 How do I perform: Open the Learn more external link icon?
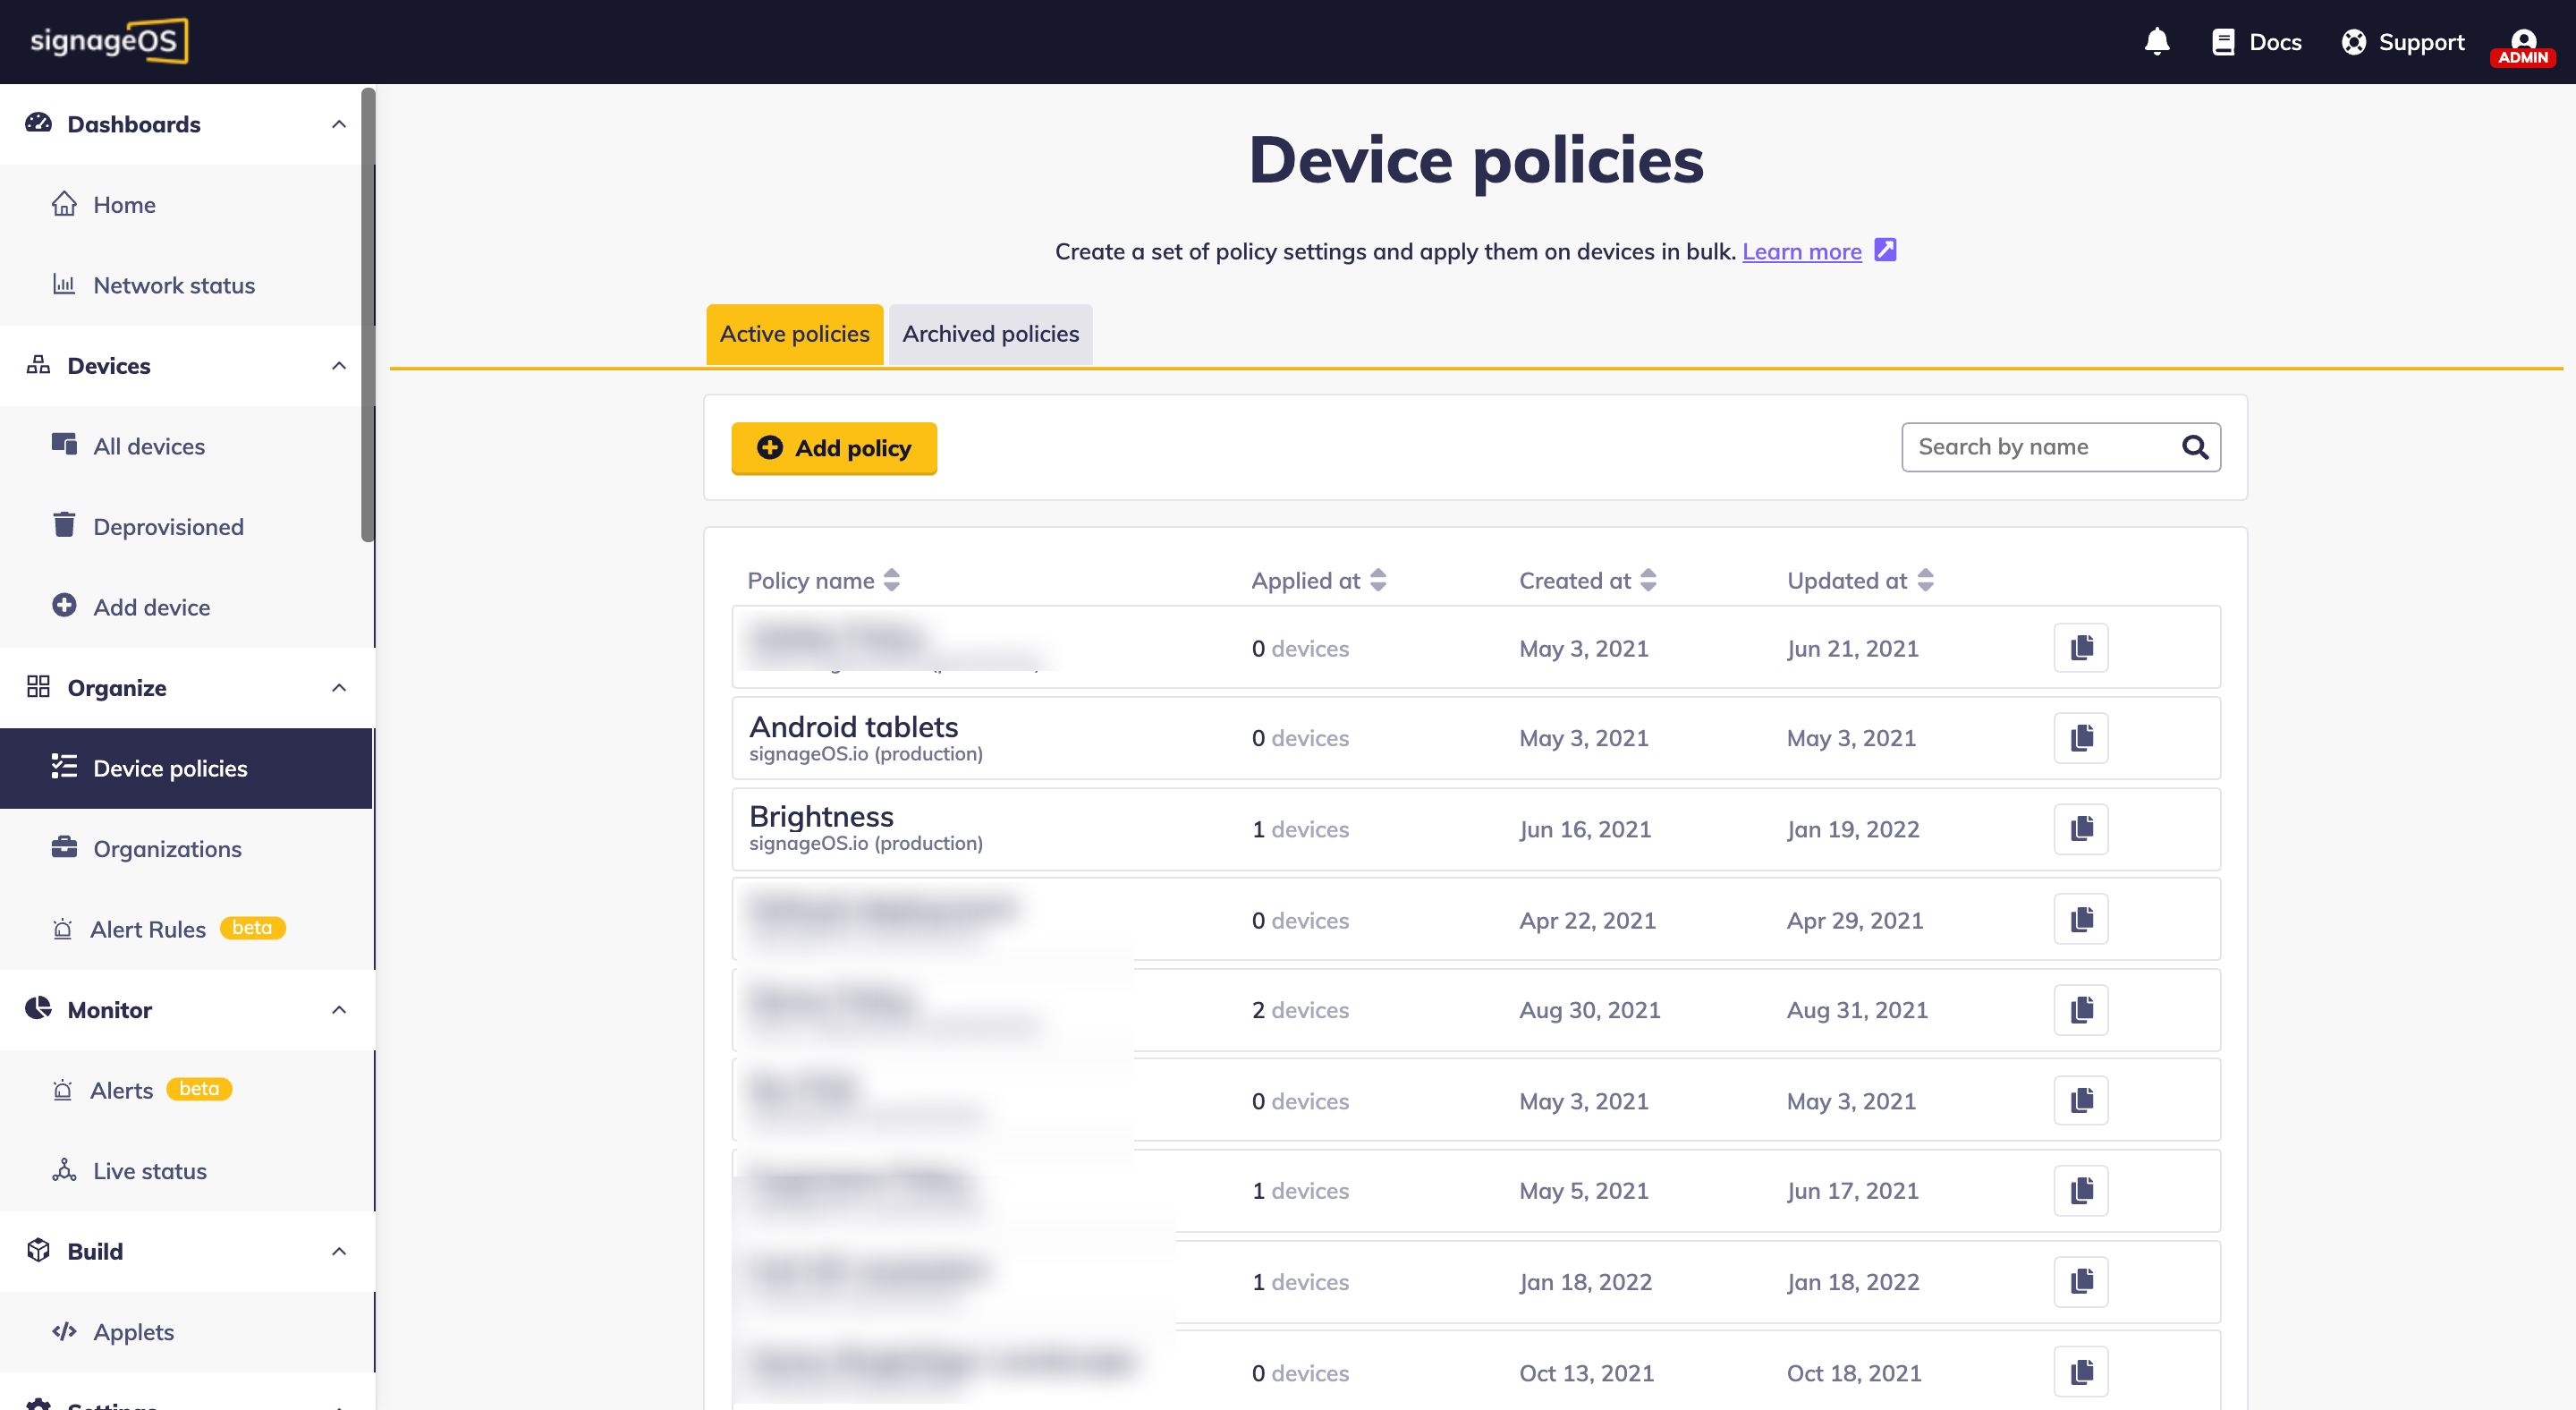tap(1884, 250)
